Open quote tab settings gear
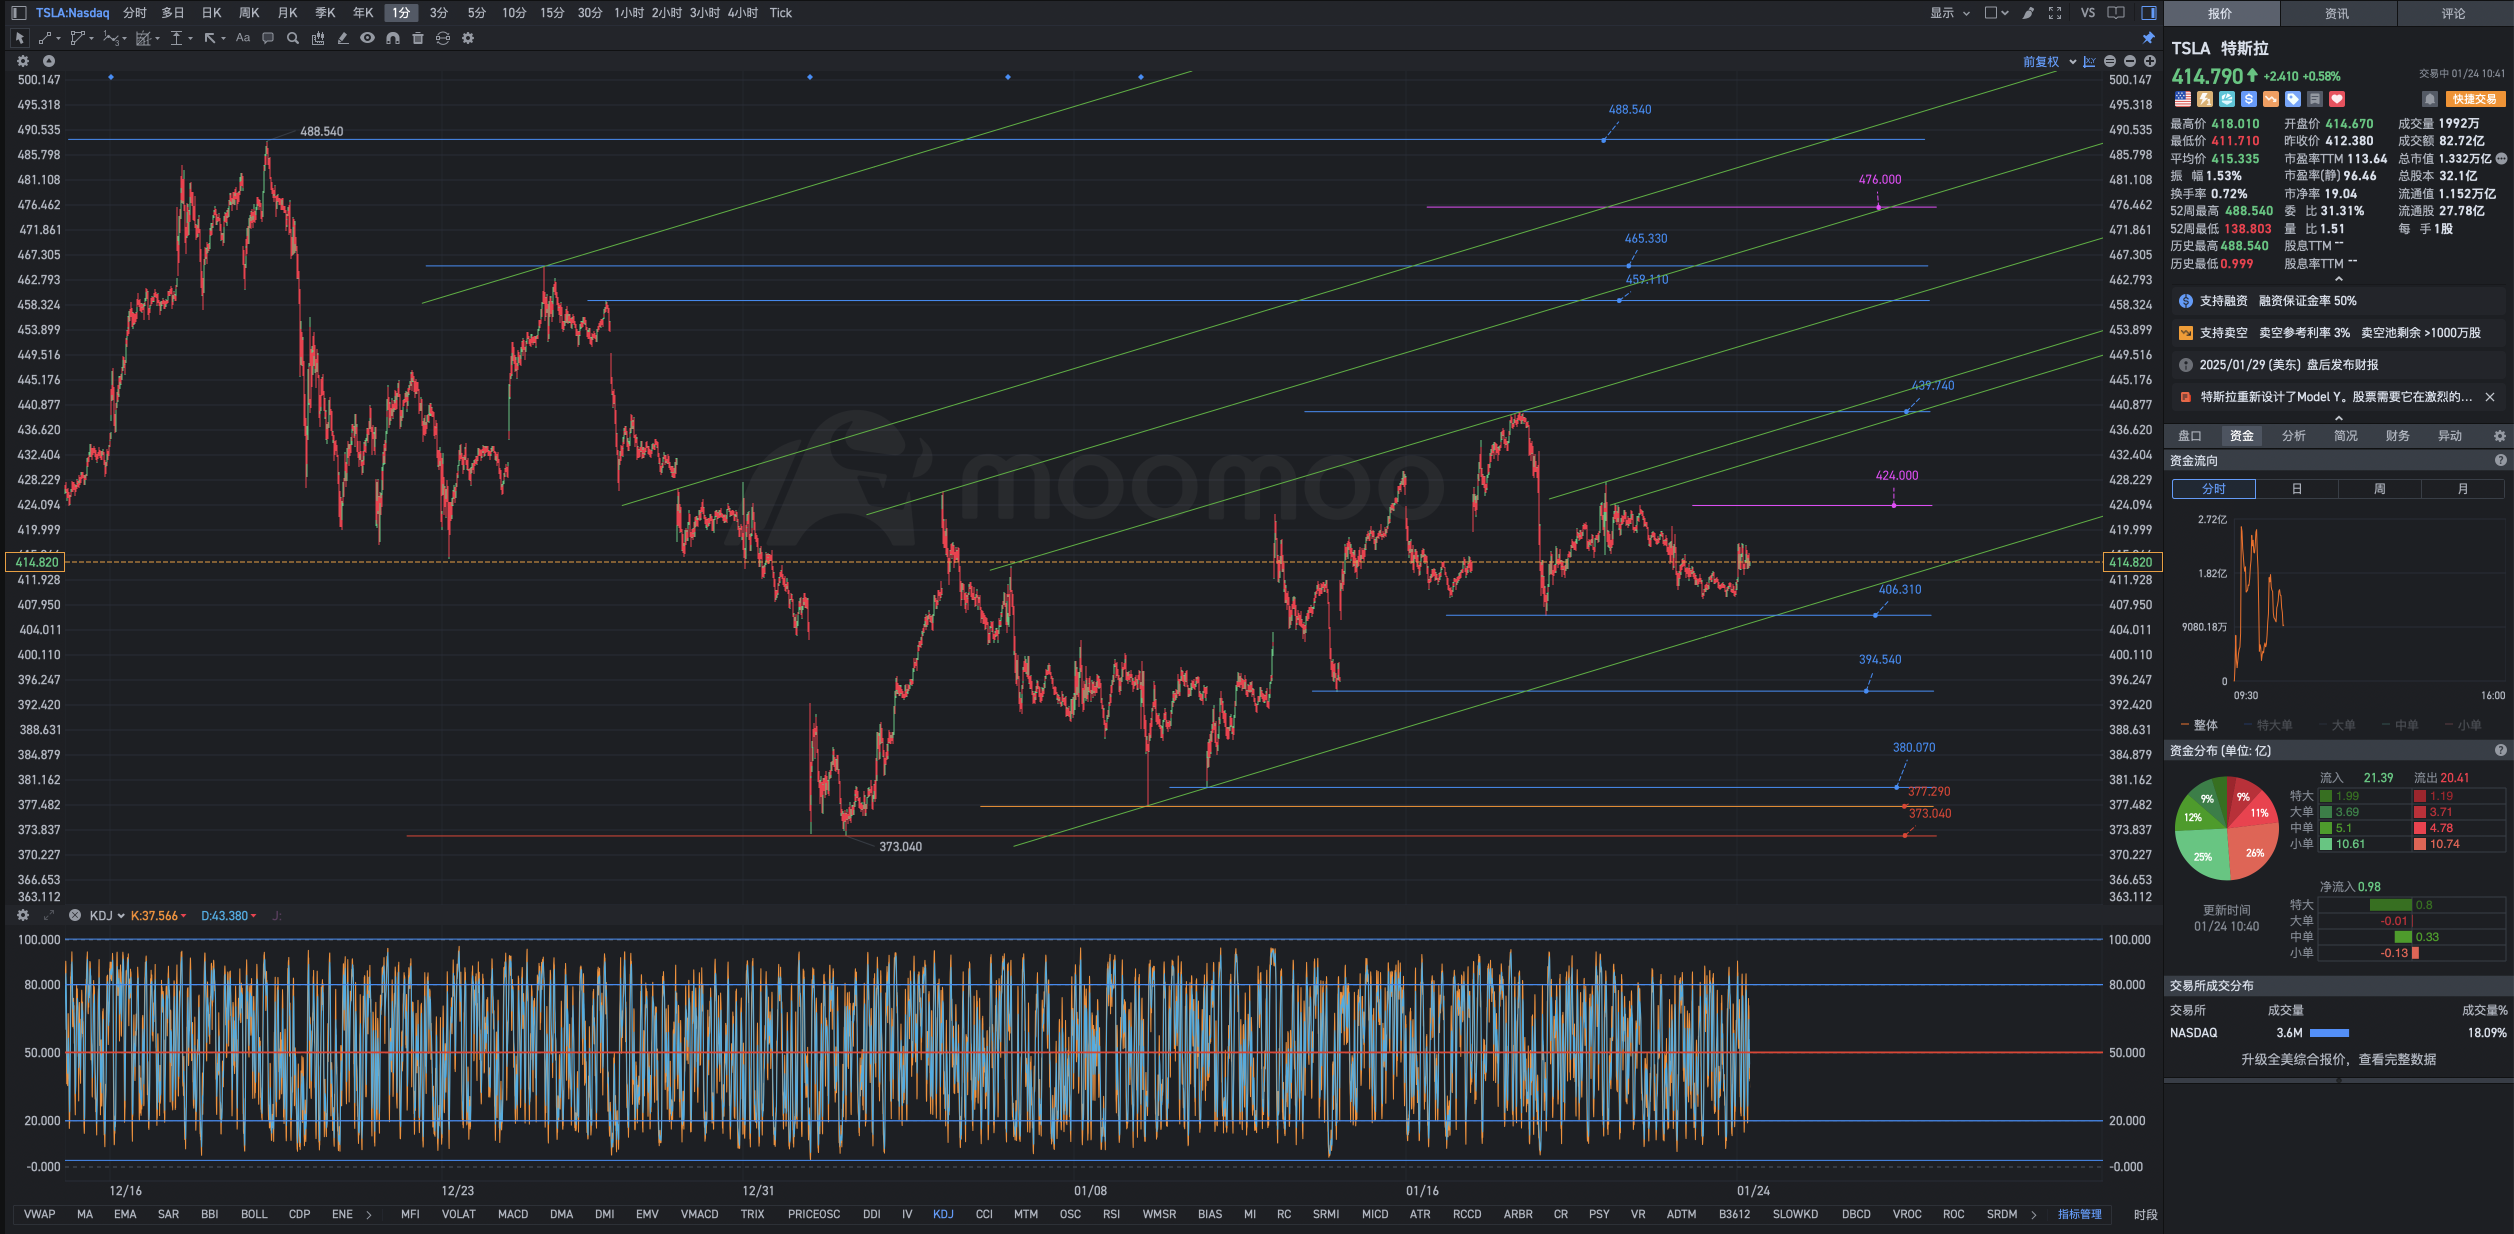 click(x=2499, y=436)
